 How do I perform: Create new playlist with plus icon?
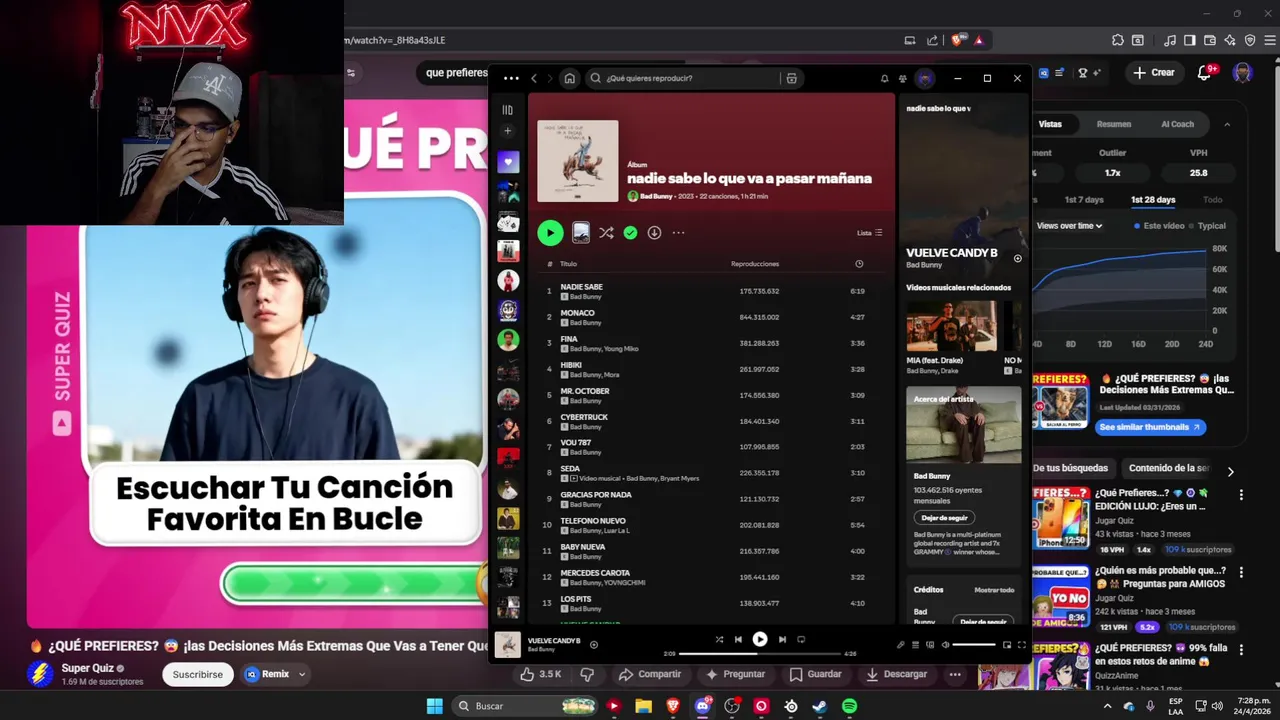tap(507, 131)
